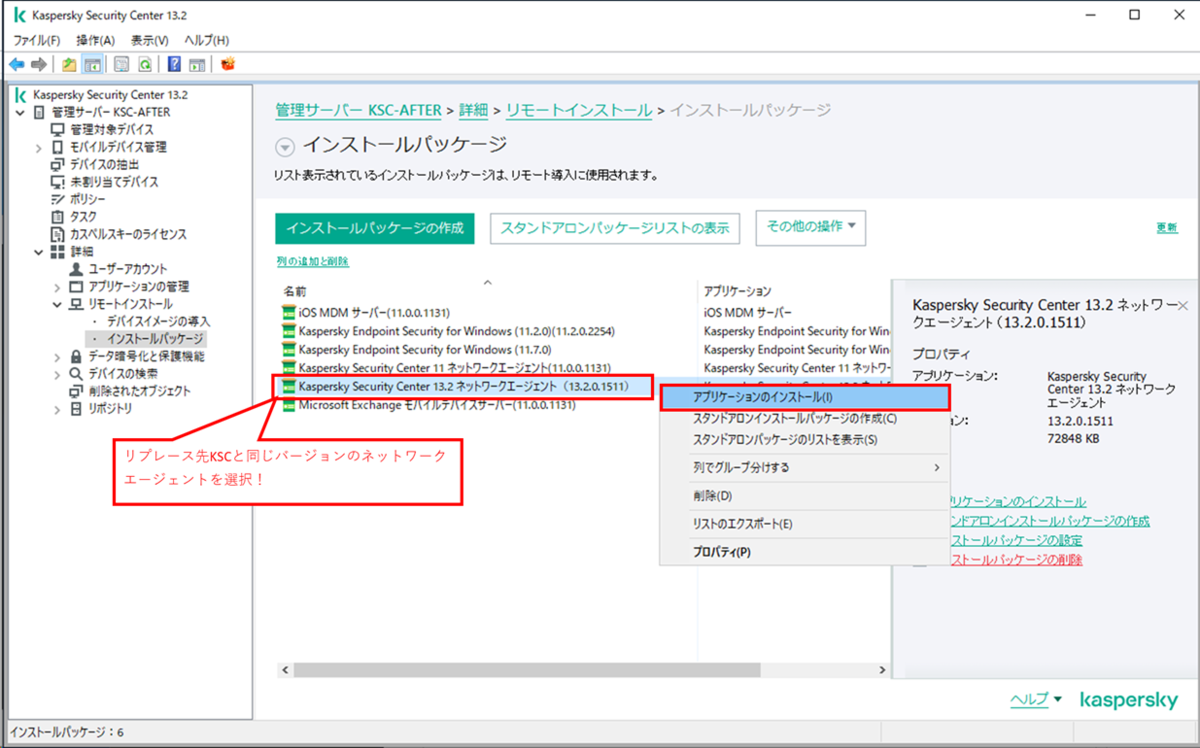Click the Back arrow toolbar icon

(x=16, y=64)
